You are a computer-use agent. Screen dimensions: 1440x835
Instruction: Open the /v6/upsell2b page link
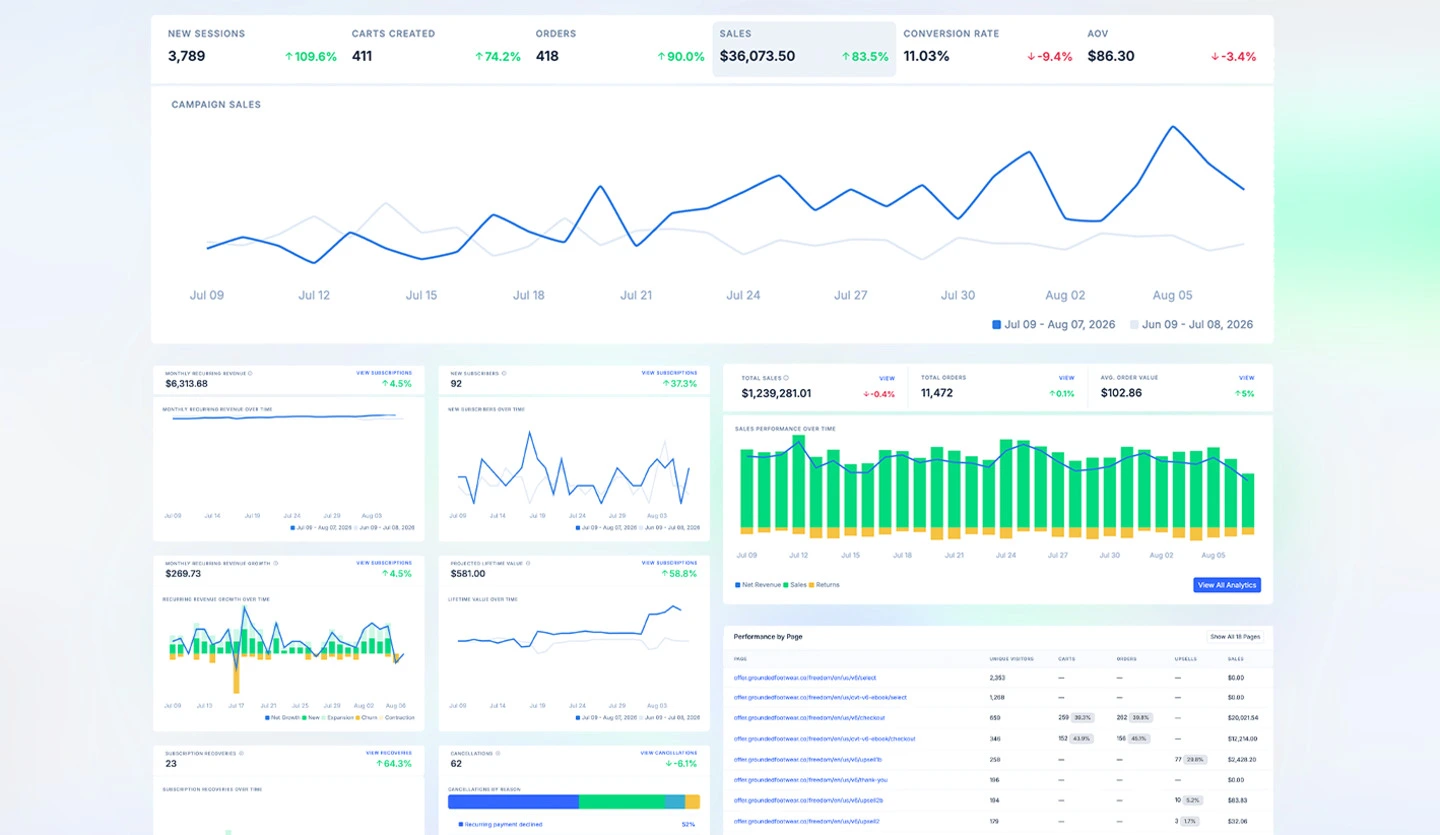(x=808, y=800)
